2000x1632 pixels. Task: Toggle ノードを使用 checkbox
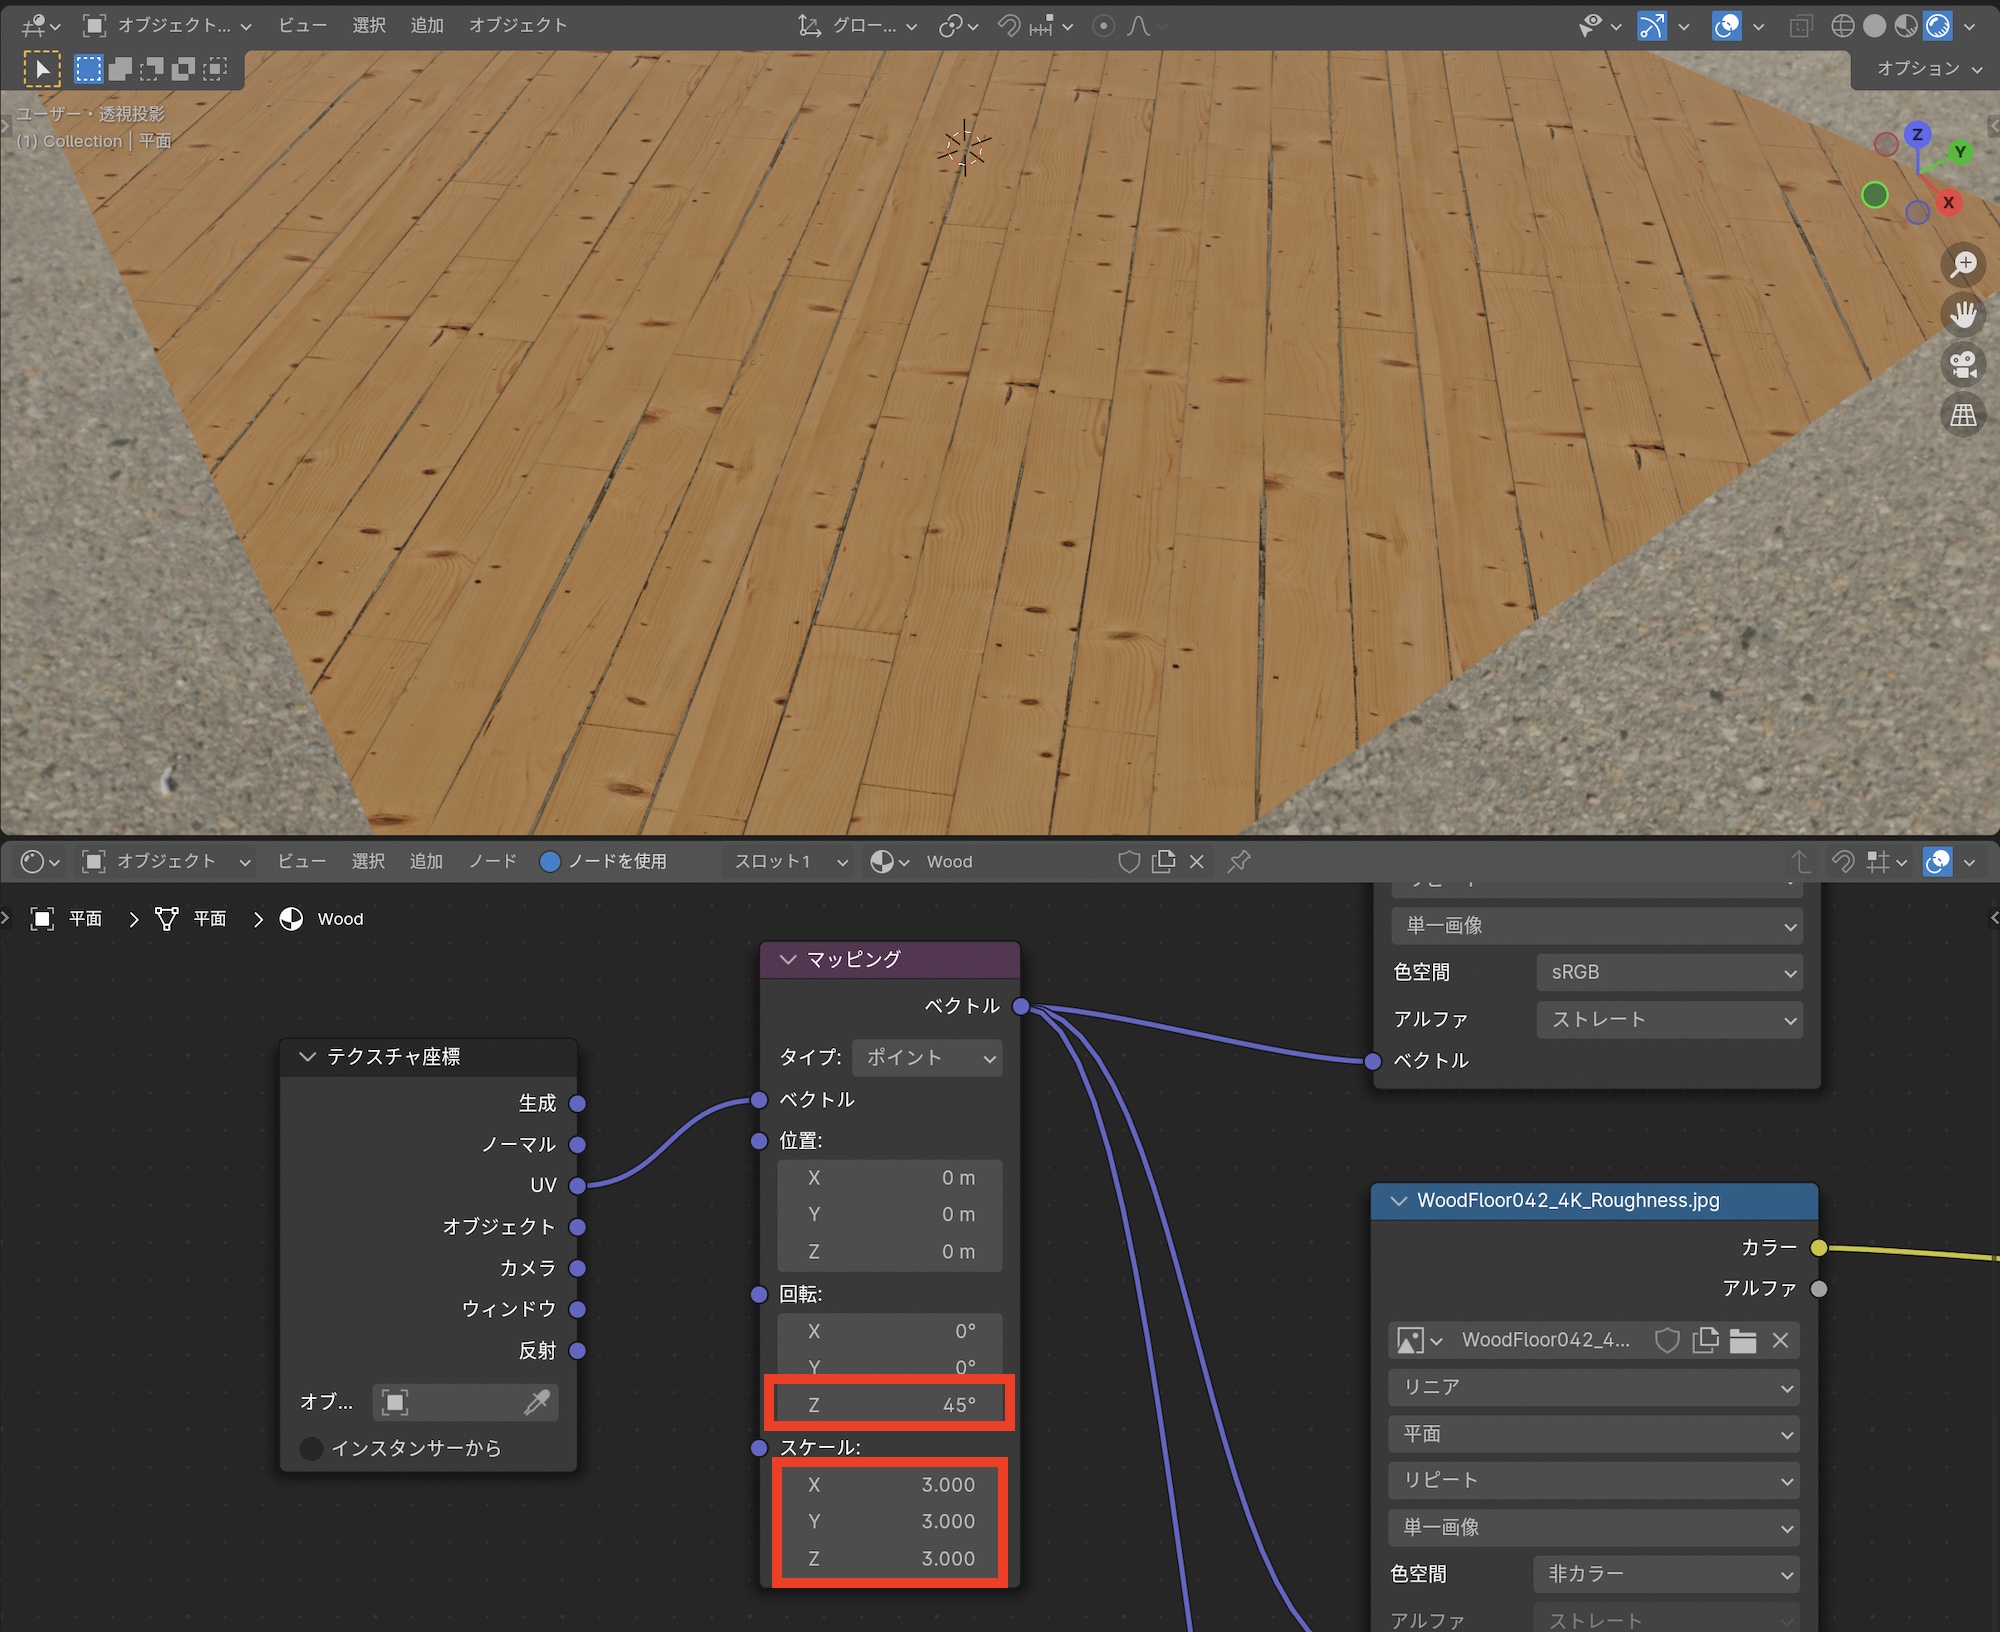pos(550,861)
